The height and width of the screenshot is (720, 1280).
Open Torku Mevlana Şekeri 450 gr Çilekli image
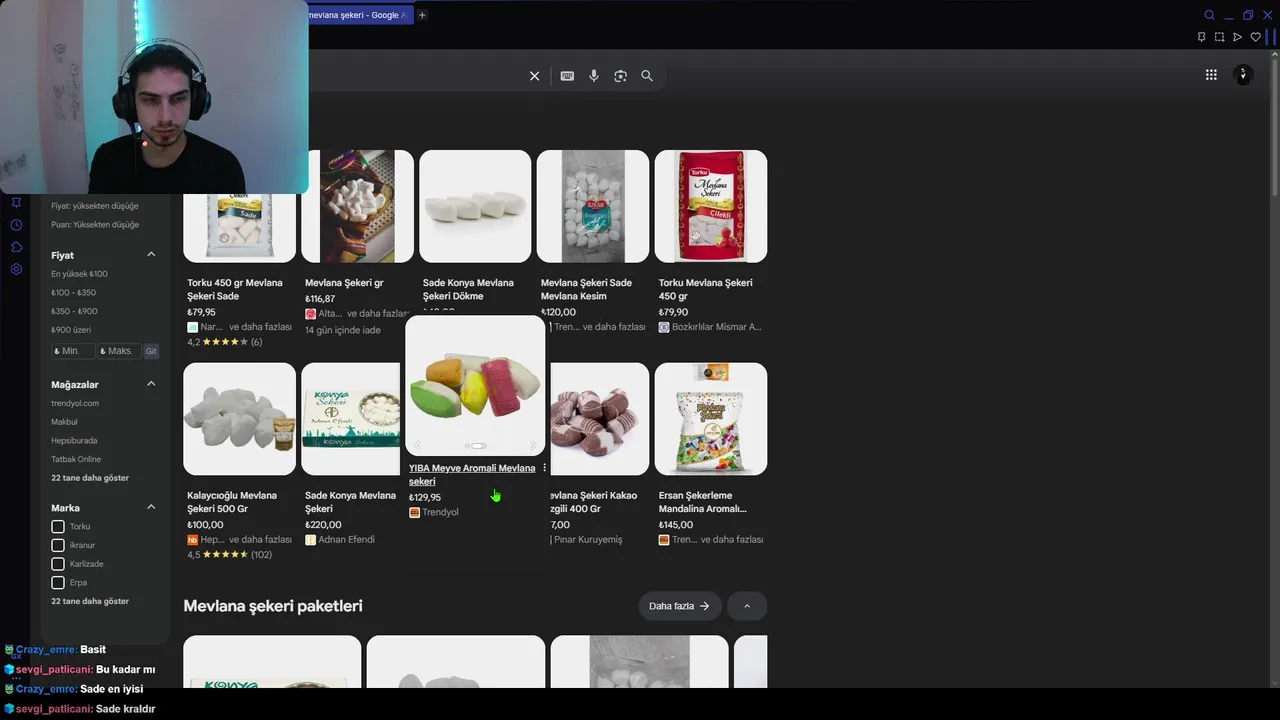click(711, 206)
